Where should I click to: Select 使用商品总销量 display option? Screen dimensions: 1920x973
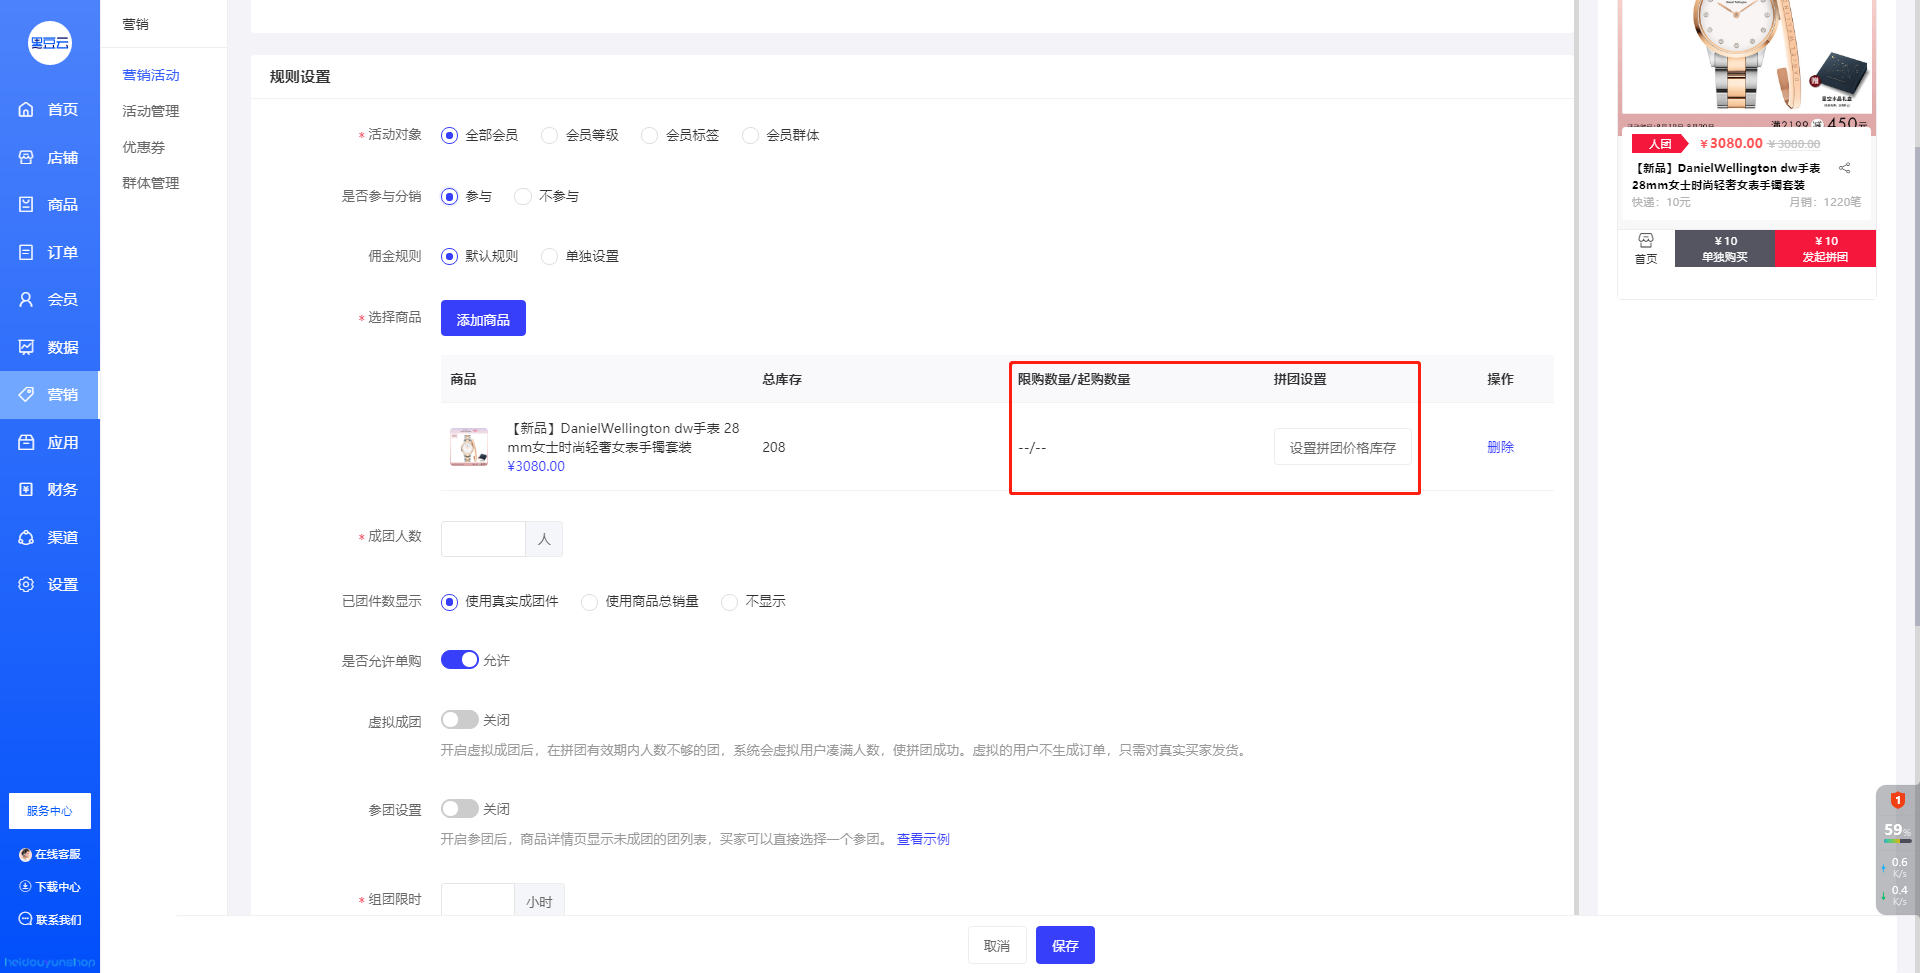640,601
